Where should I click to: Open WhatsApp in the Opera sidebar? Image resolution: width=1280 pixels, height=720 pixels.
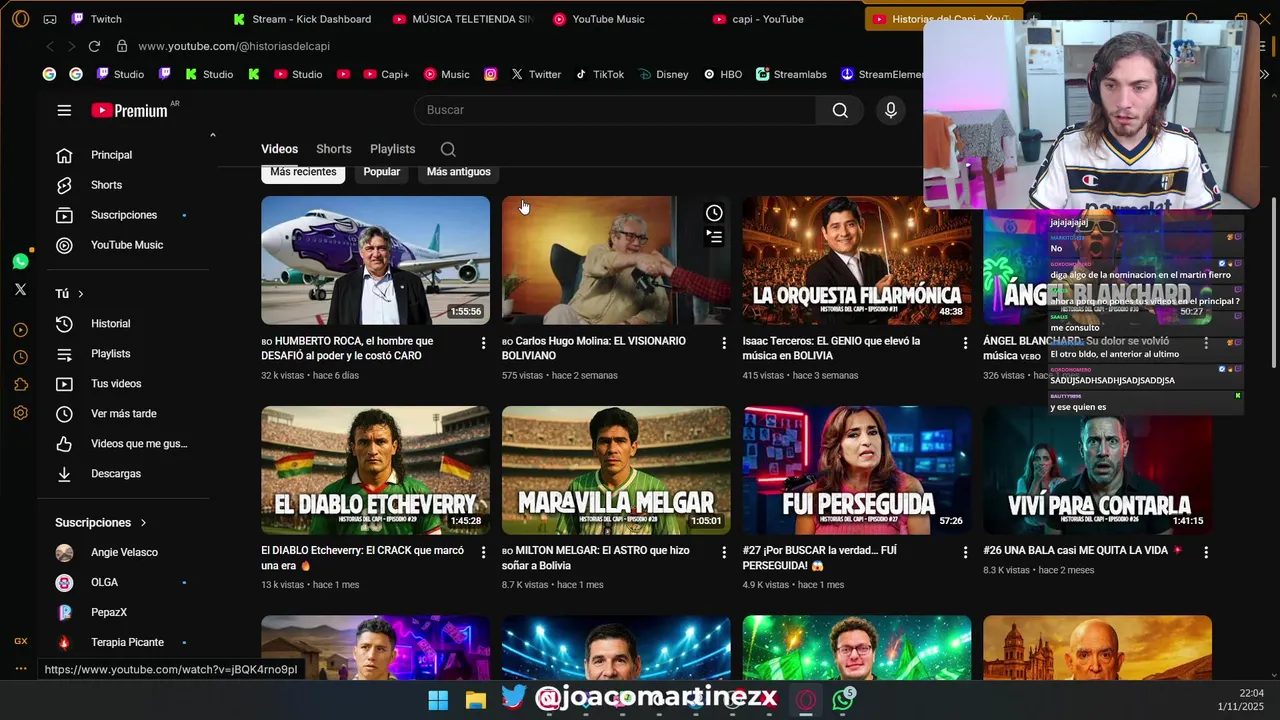[20, 261]
